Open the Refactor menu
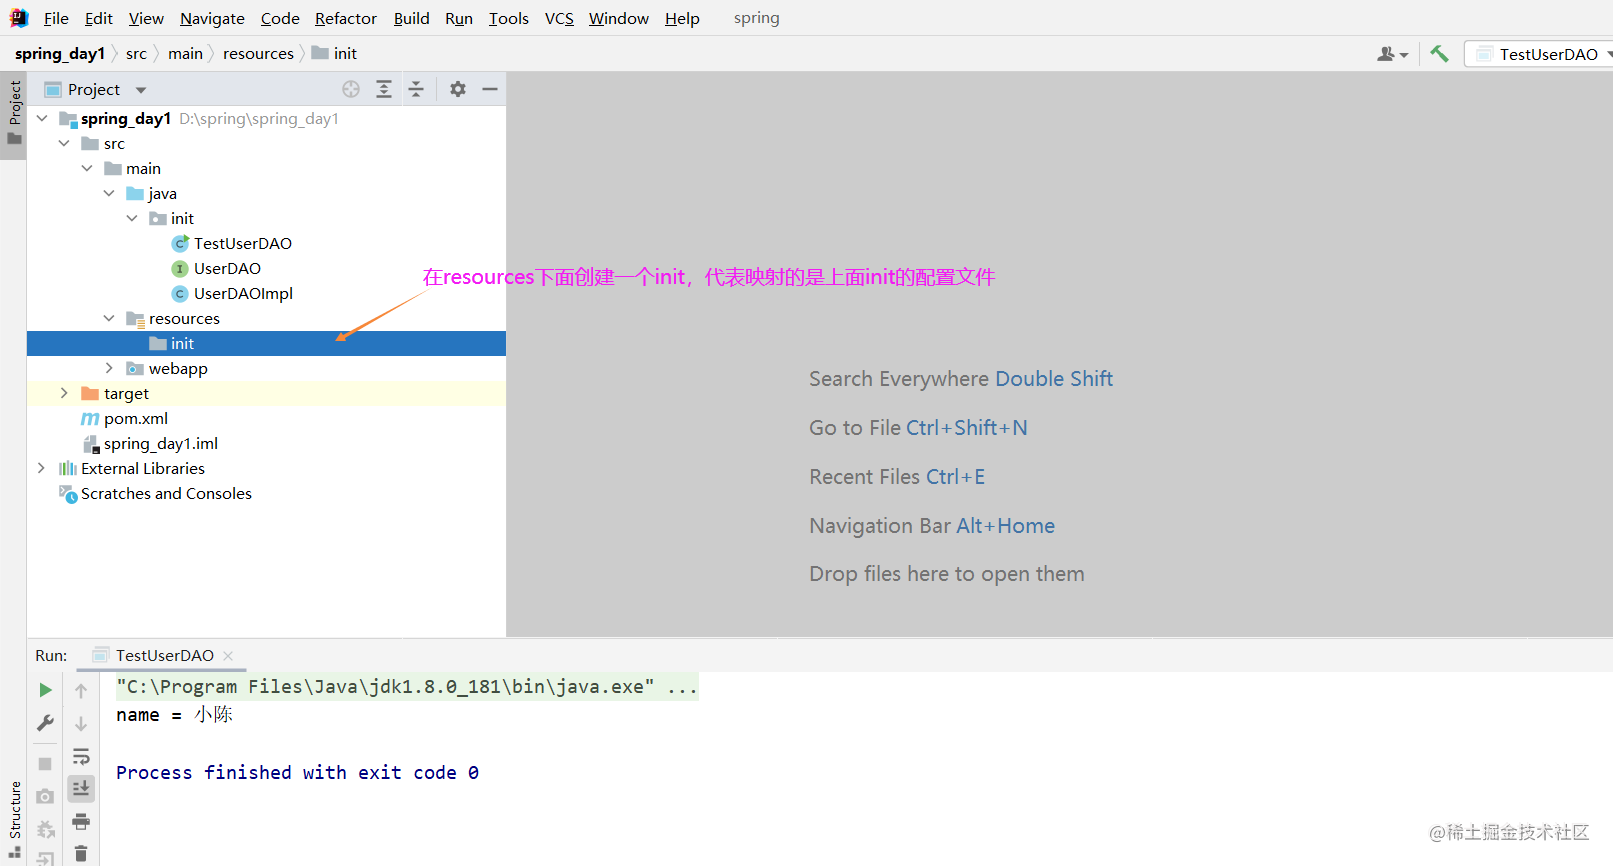 coord(346,18)
